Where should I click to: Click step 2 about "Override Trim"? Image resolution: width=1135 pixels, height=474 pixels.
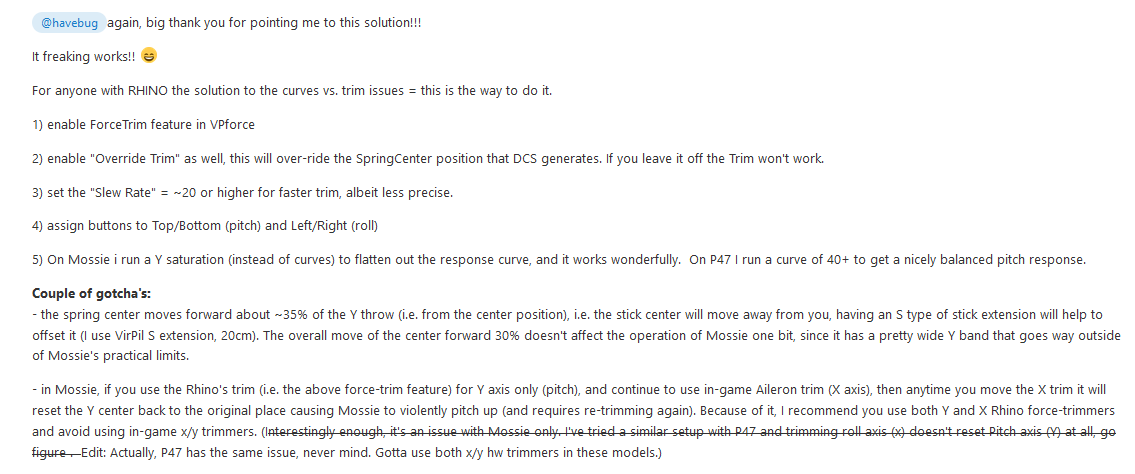pos(428,158)
